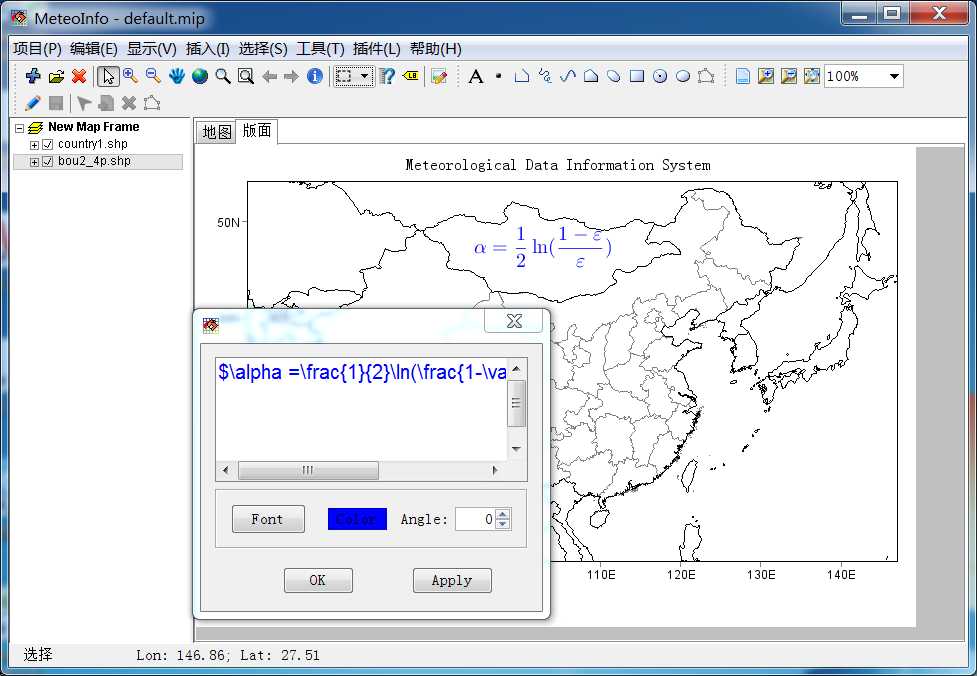The width and height of the screenshot is (977, 676).
Task: Click the yellow LB label icon
Action: (x=411, y=76)
